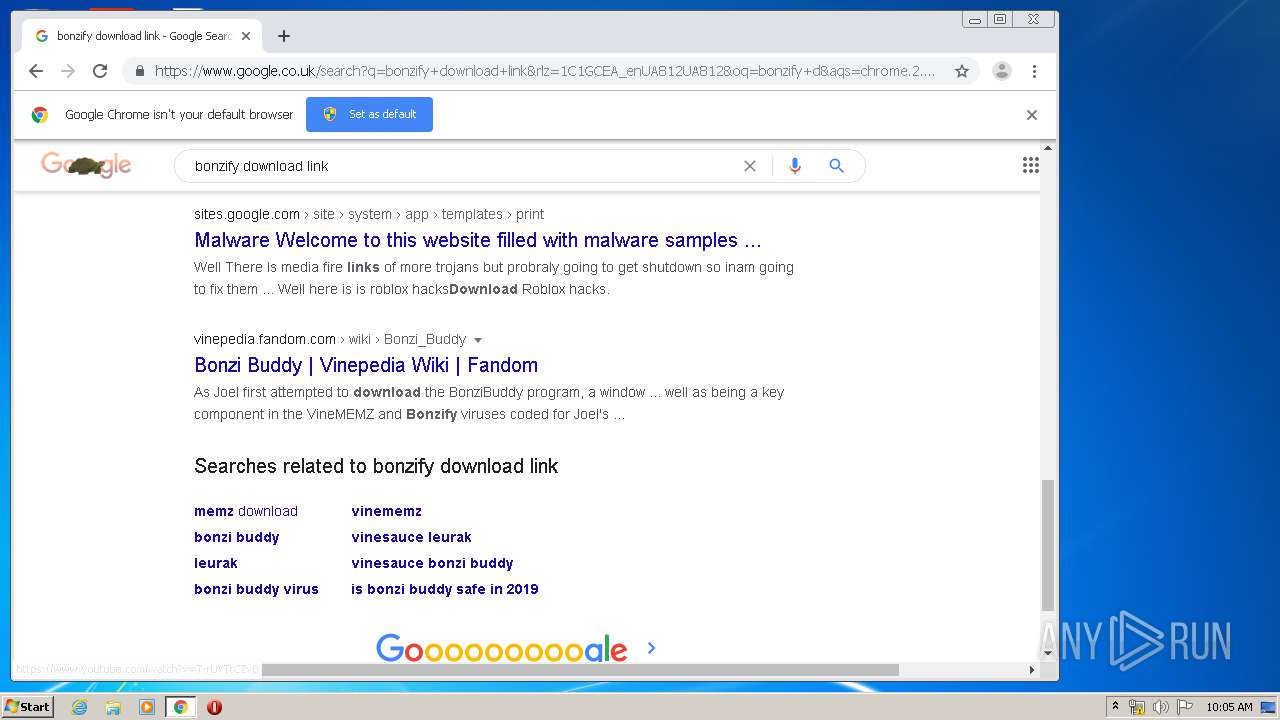Search related term bonzi buddy virus
This screenshot has width=1280, height=720.
(x=256, y=589)
